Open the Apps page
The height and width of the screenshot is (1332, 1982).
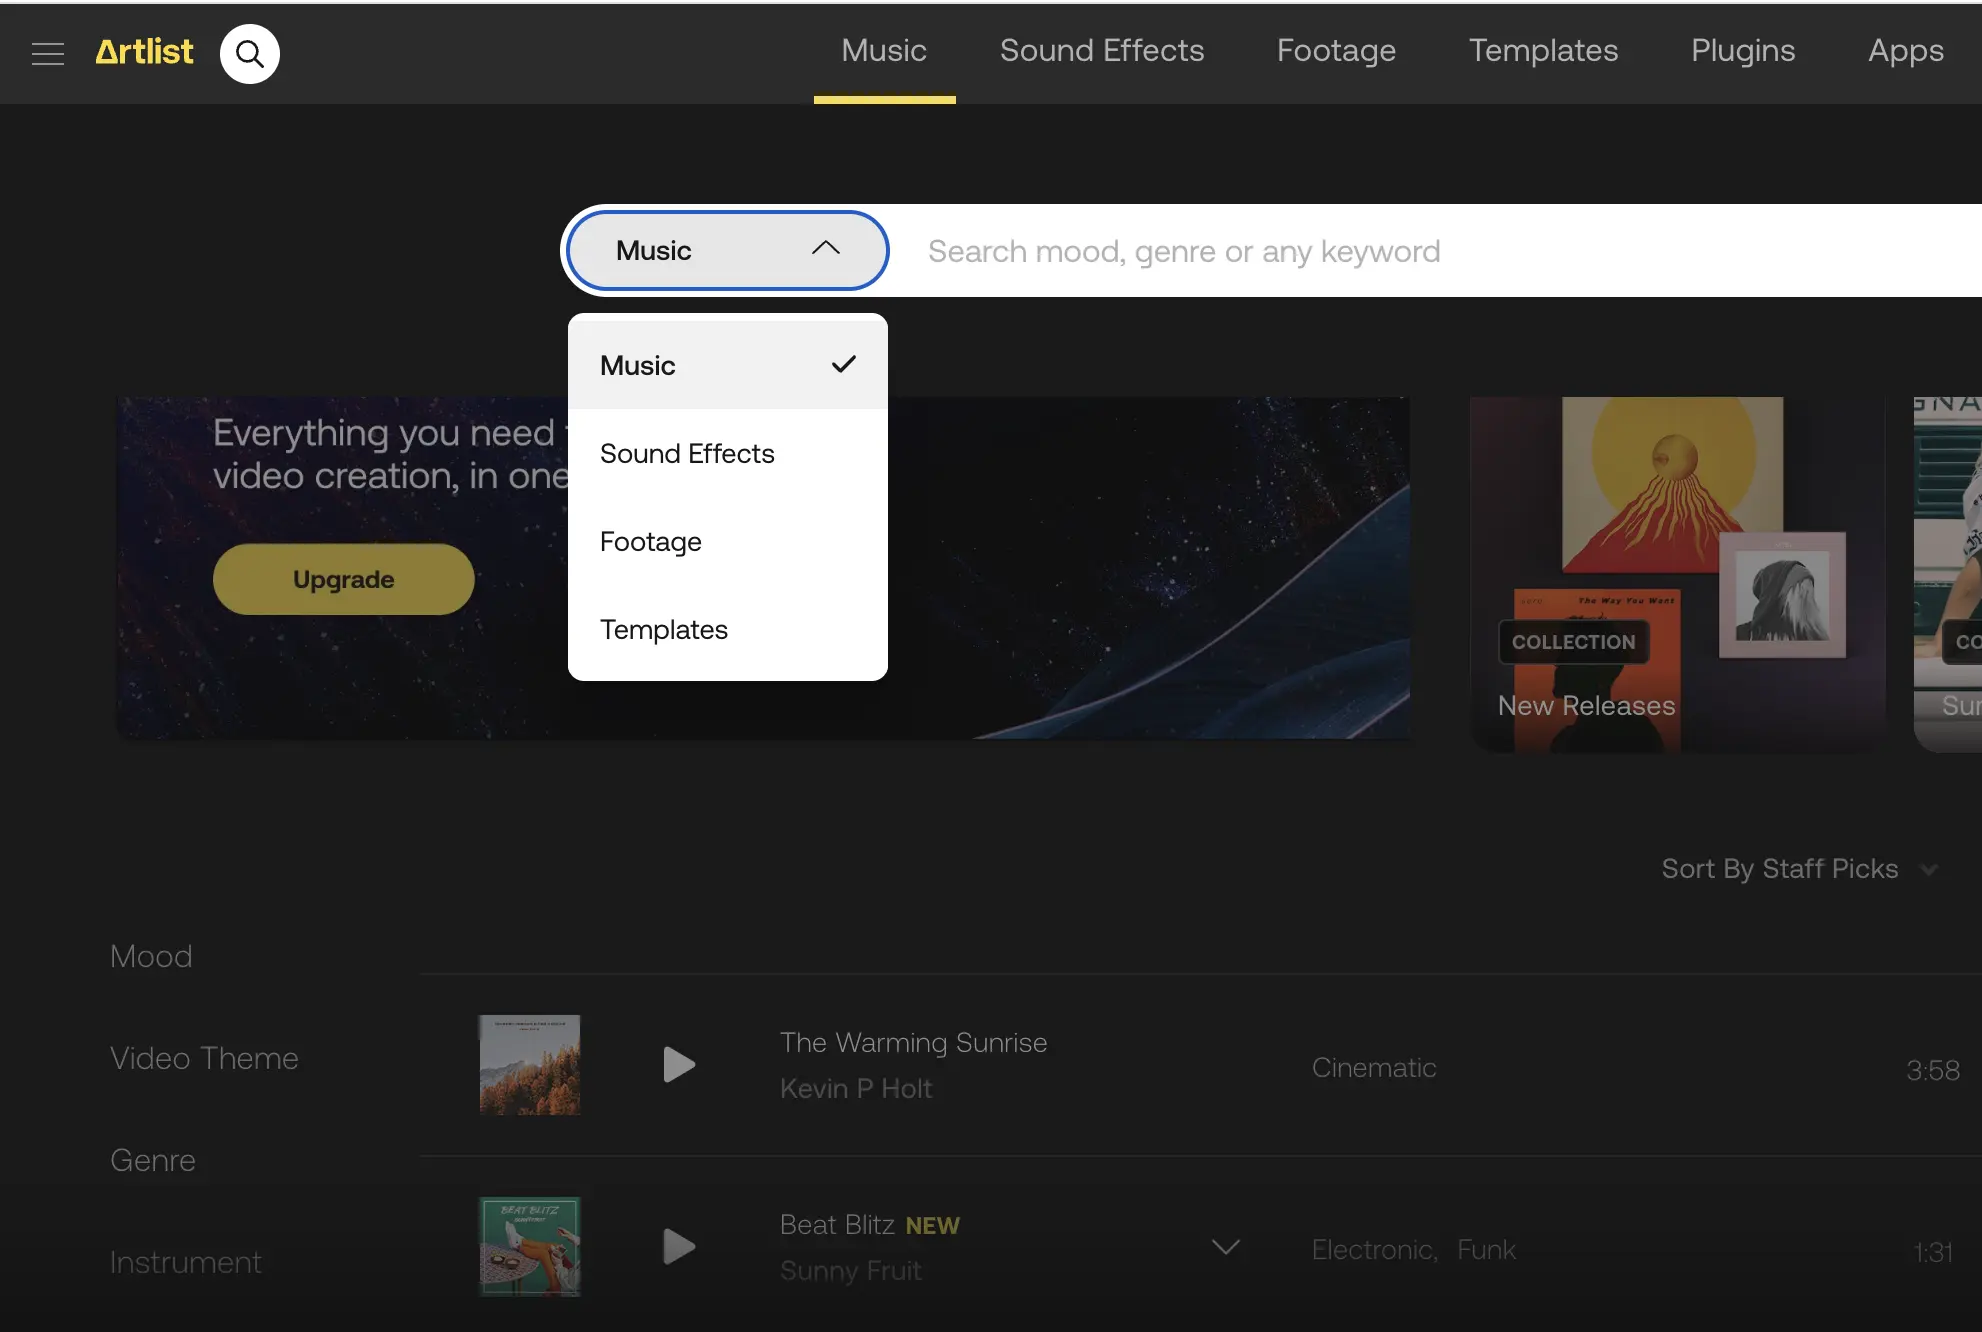1904,50
